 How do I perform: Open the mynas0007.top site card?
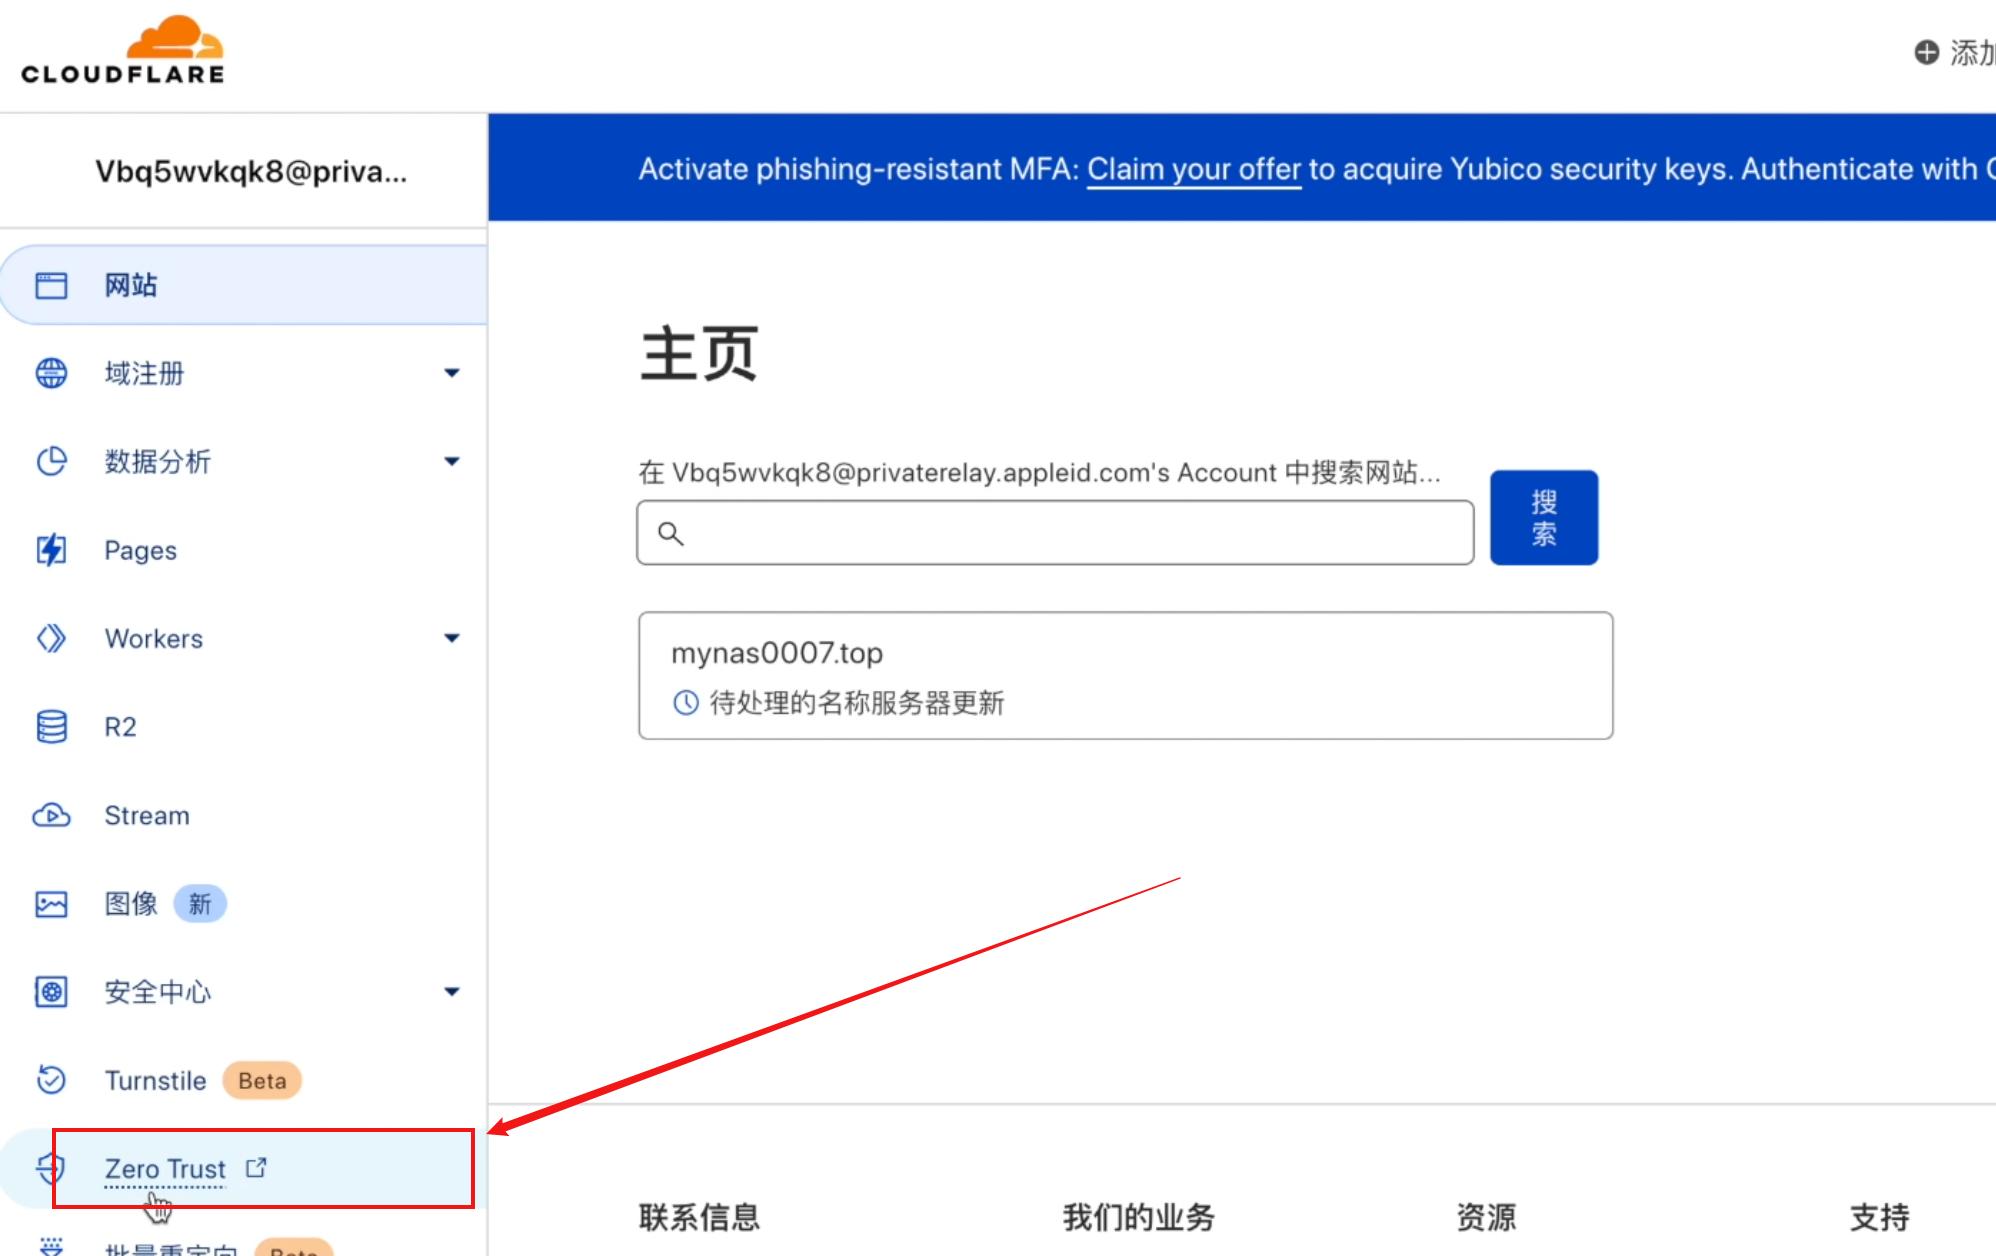(x=1125, y=676)
